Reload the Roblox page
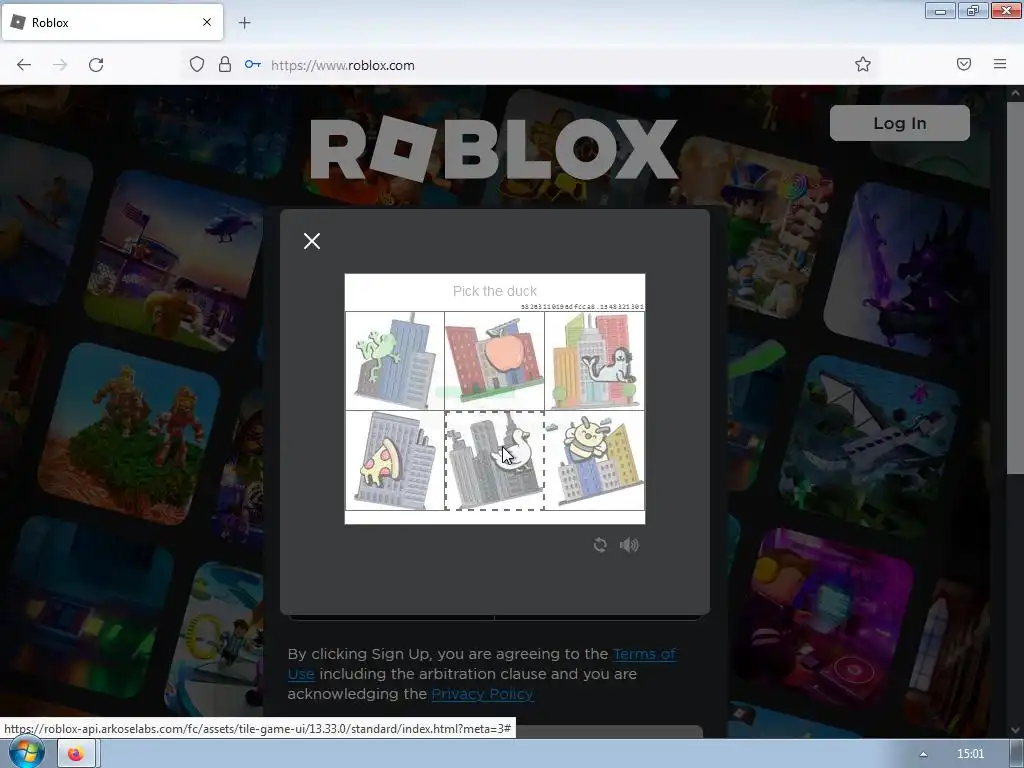The image size is (1024, 768). (x=96, y=65)
